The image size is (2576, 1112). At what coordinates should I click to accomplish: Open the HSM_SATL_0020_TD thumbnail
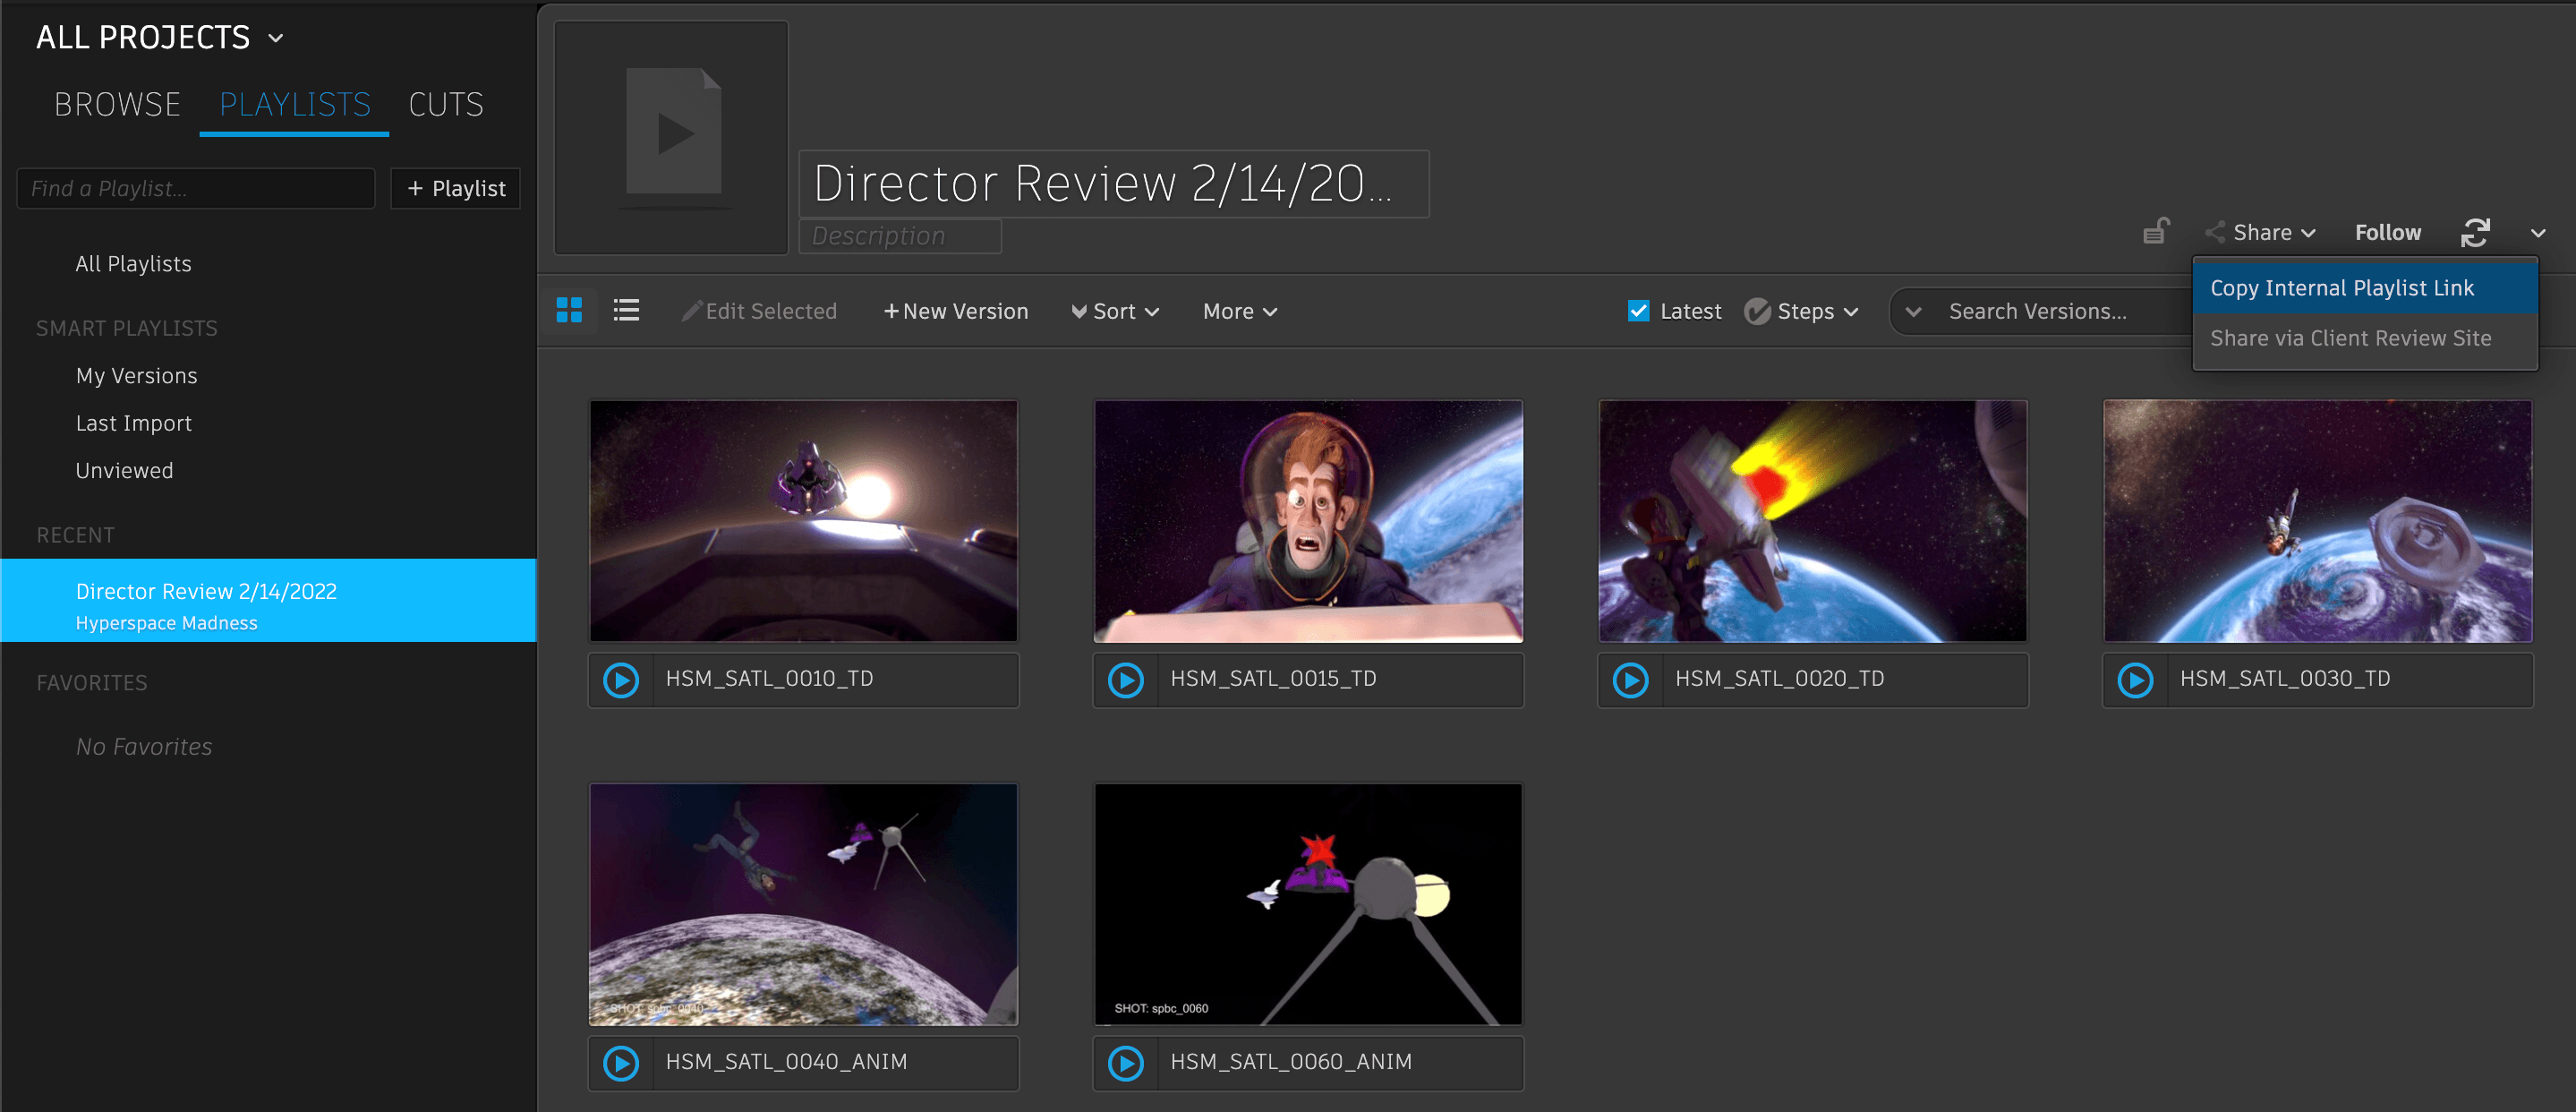1813,520
